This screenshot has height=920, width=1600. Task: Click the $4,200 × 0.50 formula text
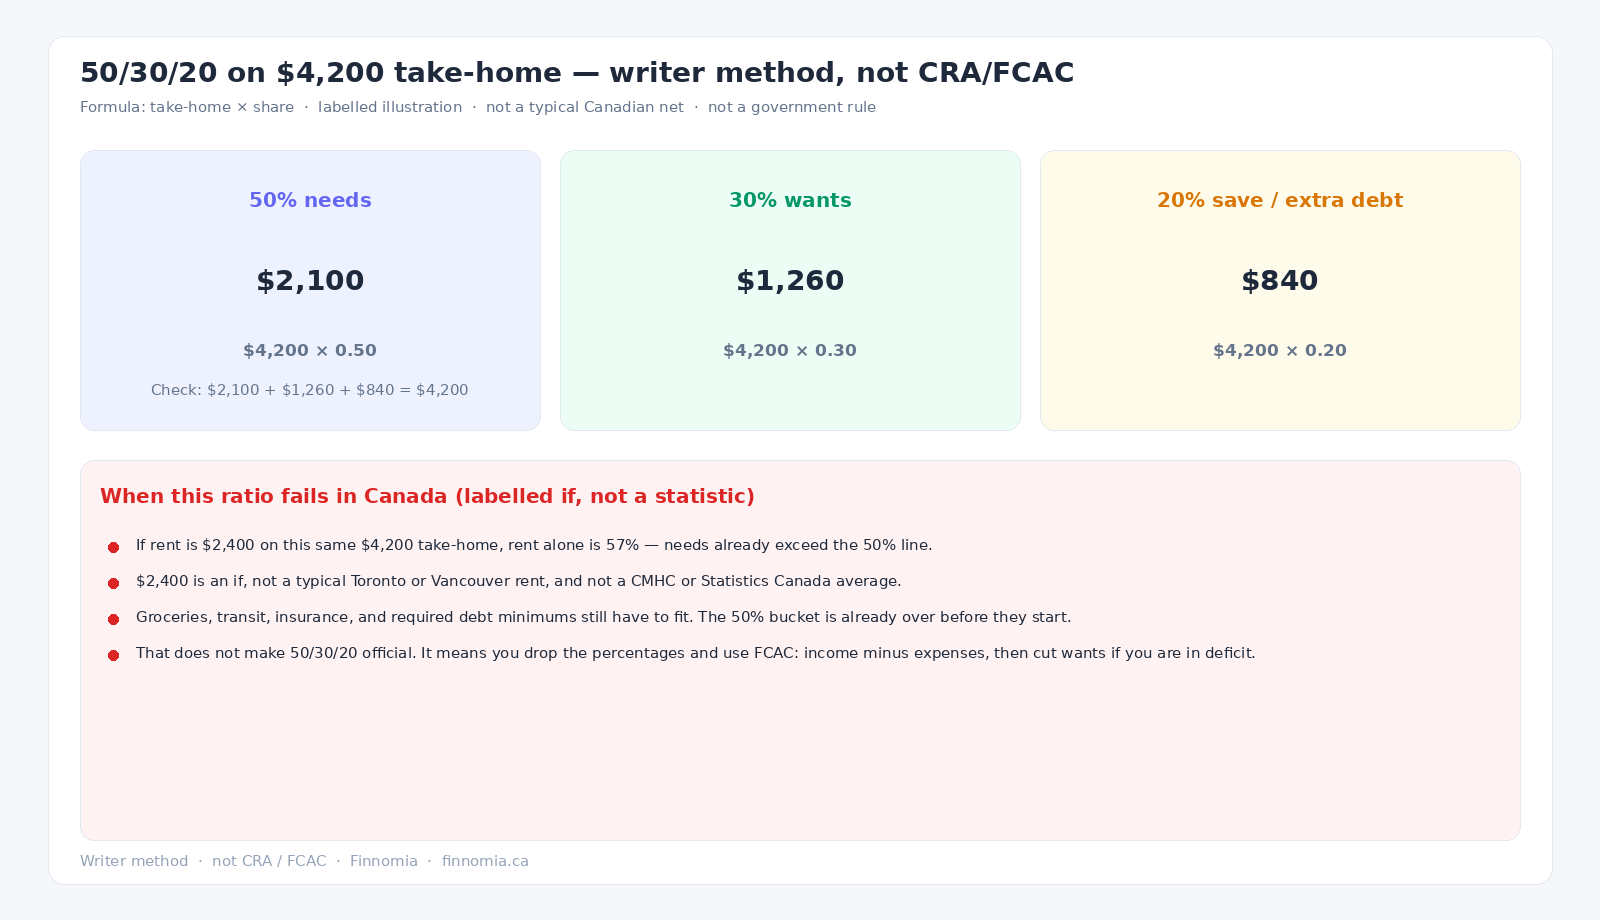point(310,350)
